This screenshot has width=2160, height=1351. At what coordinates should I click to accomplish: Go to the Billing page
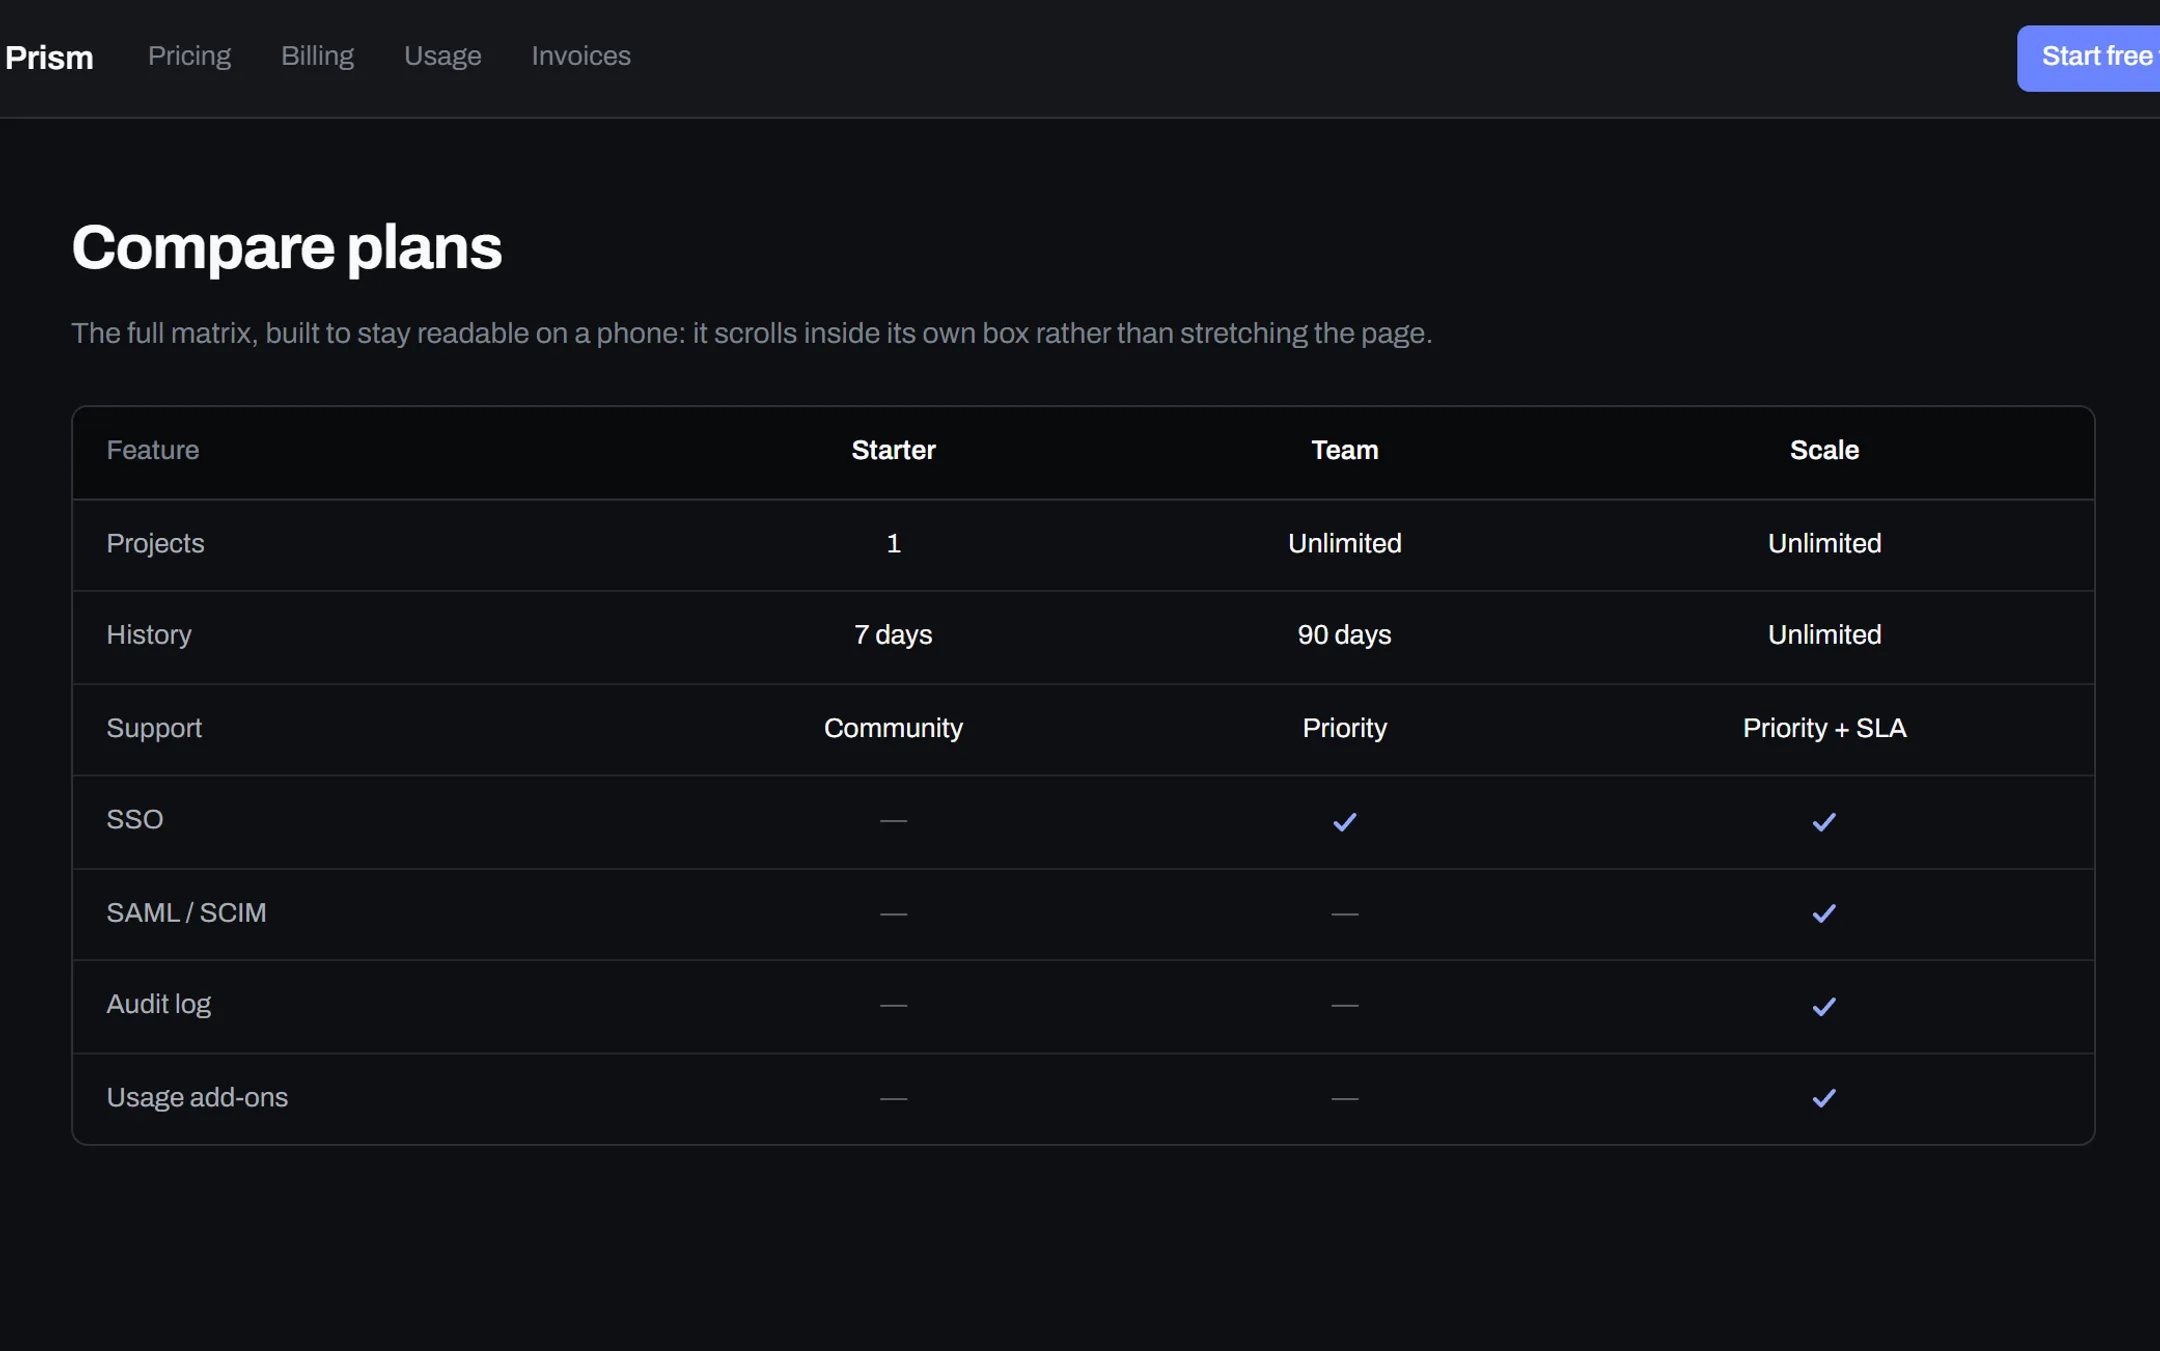pyautogui.click(x=317, y=56)
